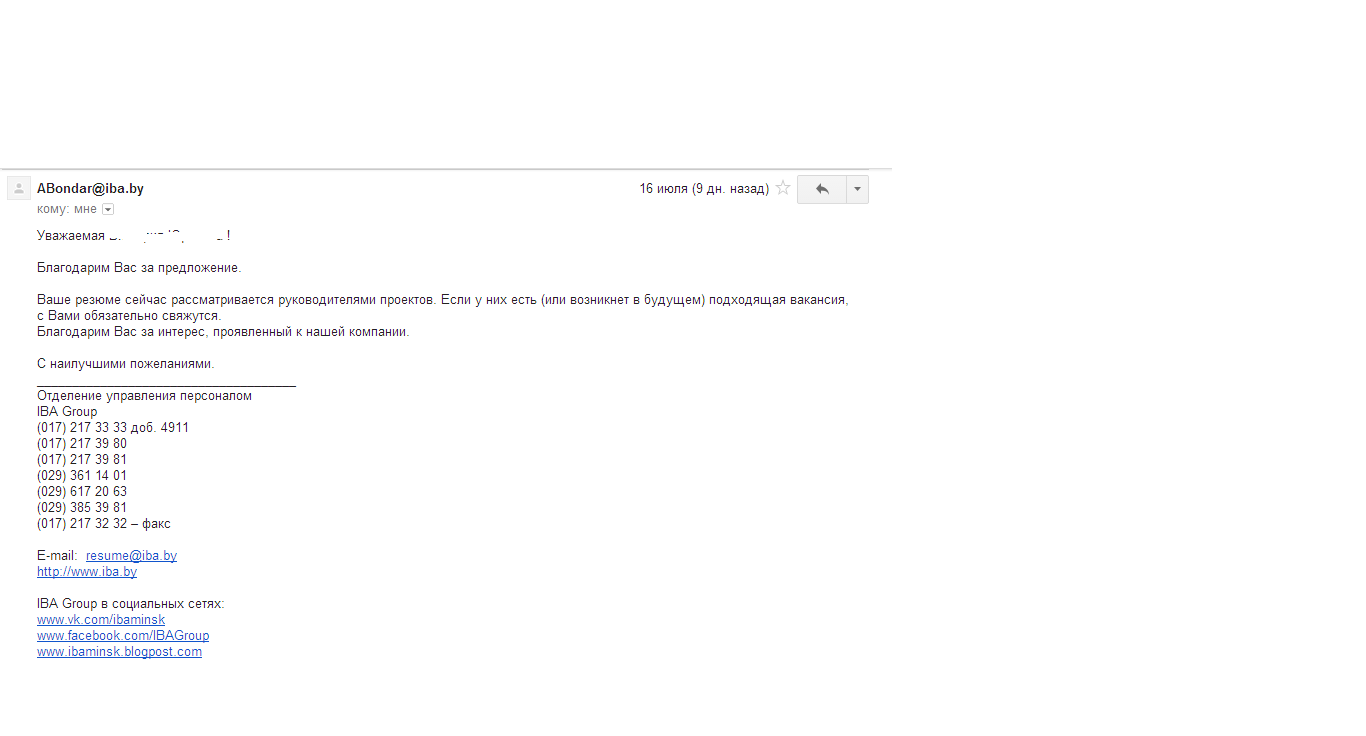The width and height of the screenshot is (1366, 736).
Task: Open the http://www.iba.by link
Action: pos(87,571)
